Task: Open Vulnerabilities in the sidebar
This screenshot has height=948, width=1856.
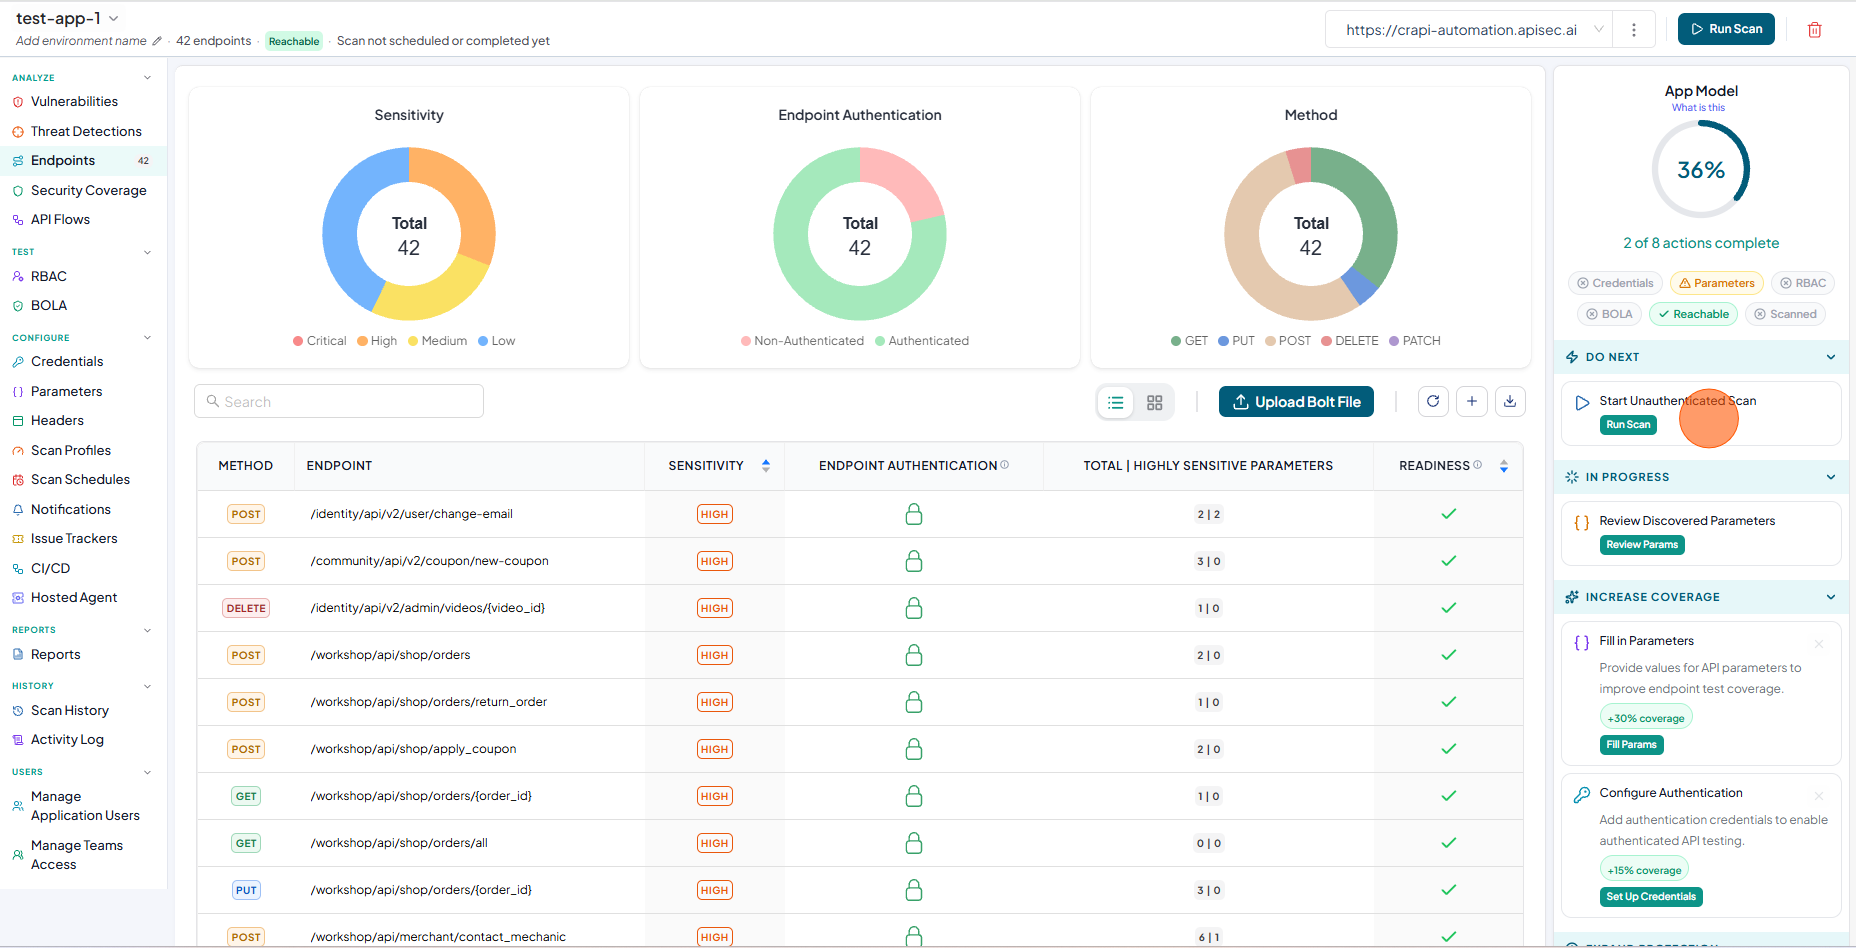Action: pyautogui.click(x=74, y=102)
